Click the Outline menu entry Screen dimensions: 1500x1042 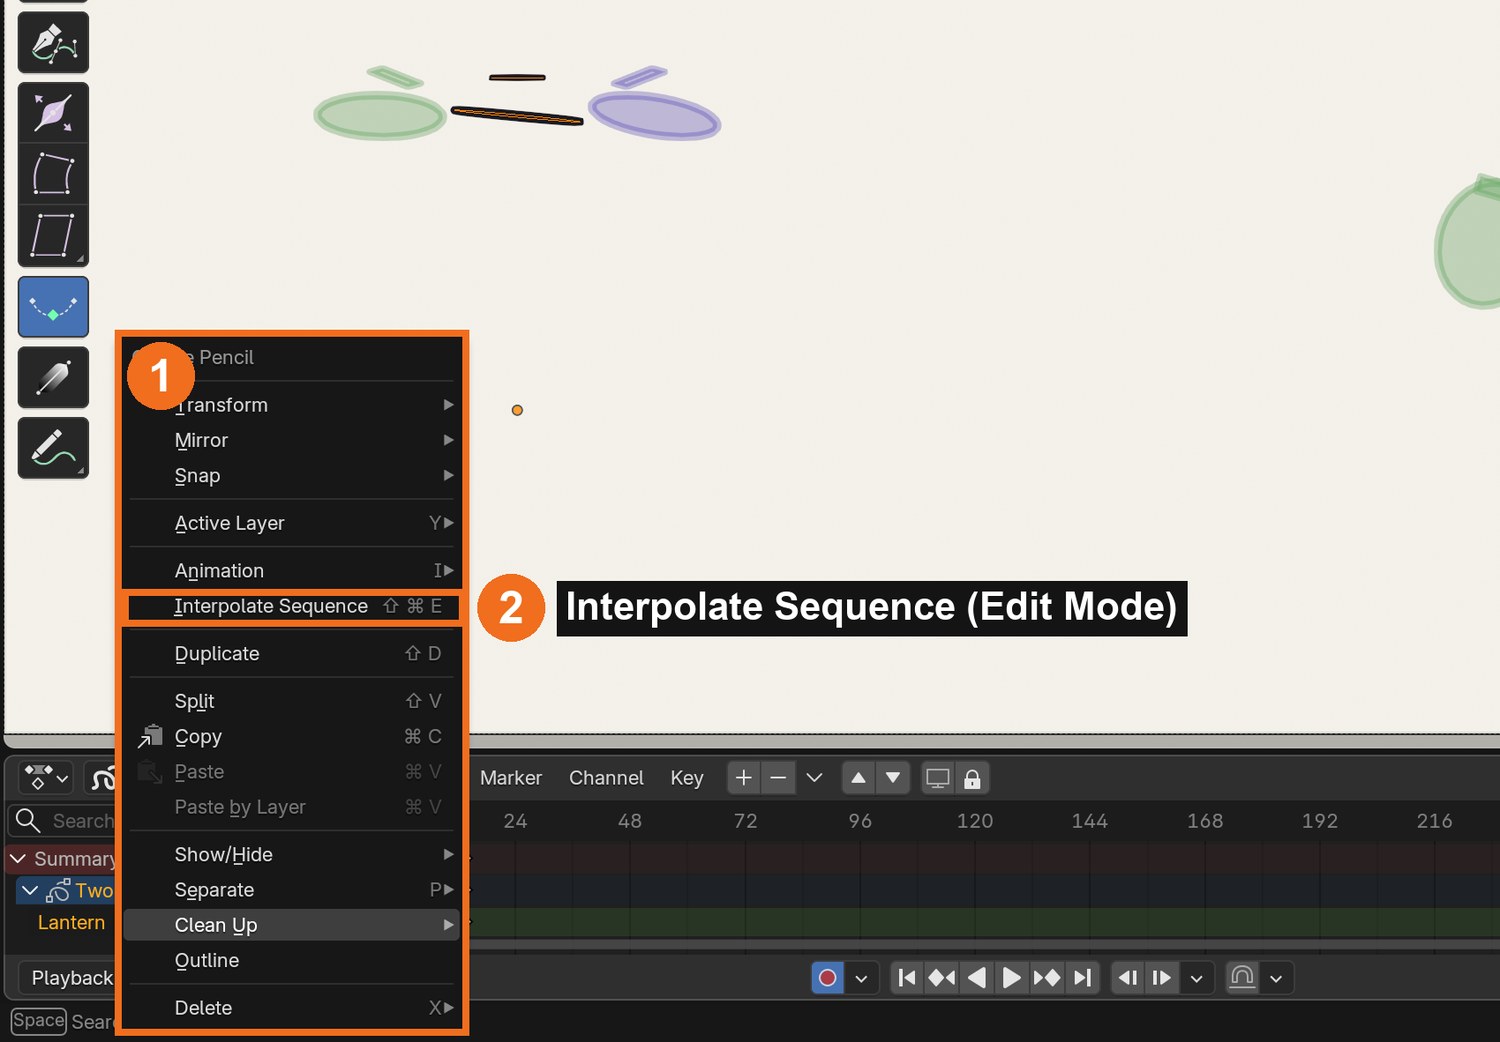tap(292, 960)
